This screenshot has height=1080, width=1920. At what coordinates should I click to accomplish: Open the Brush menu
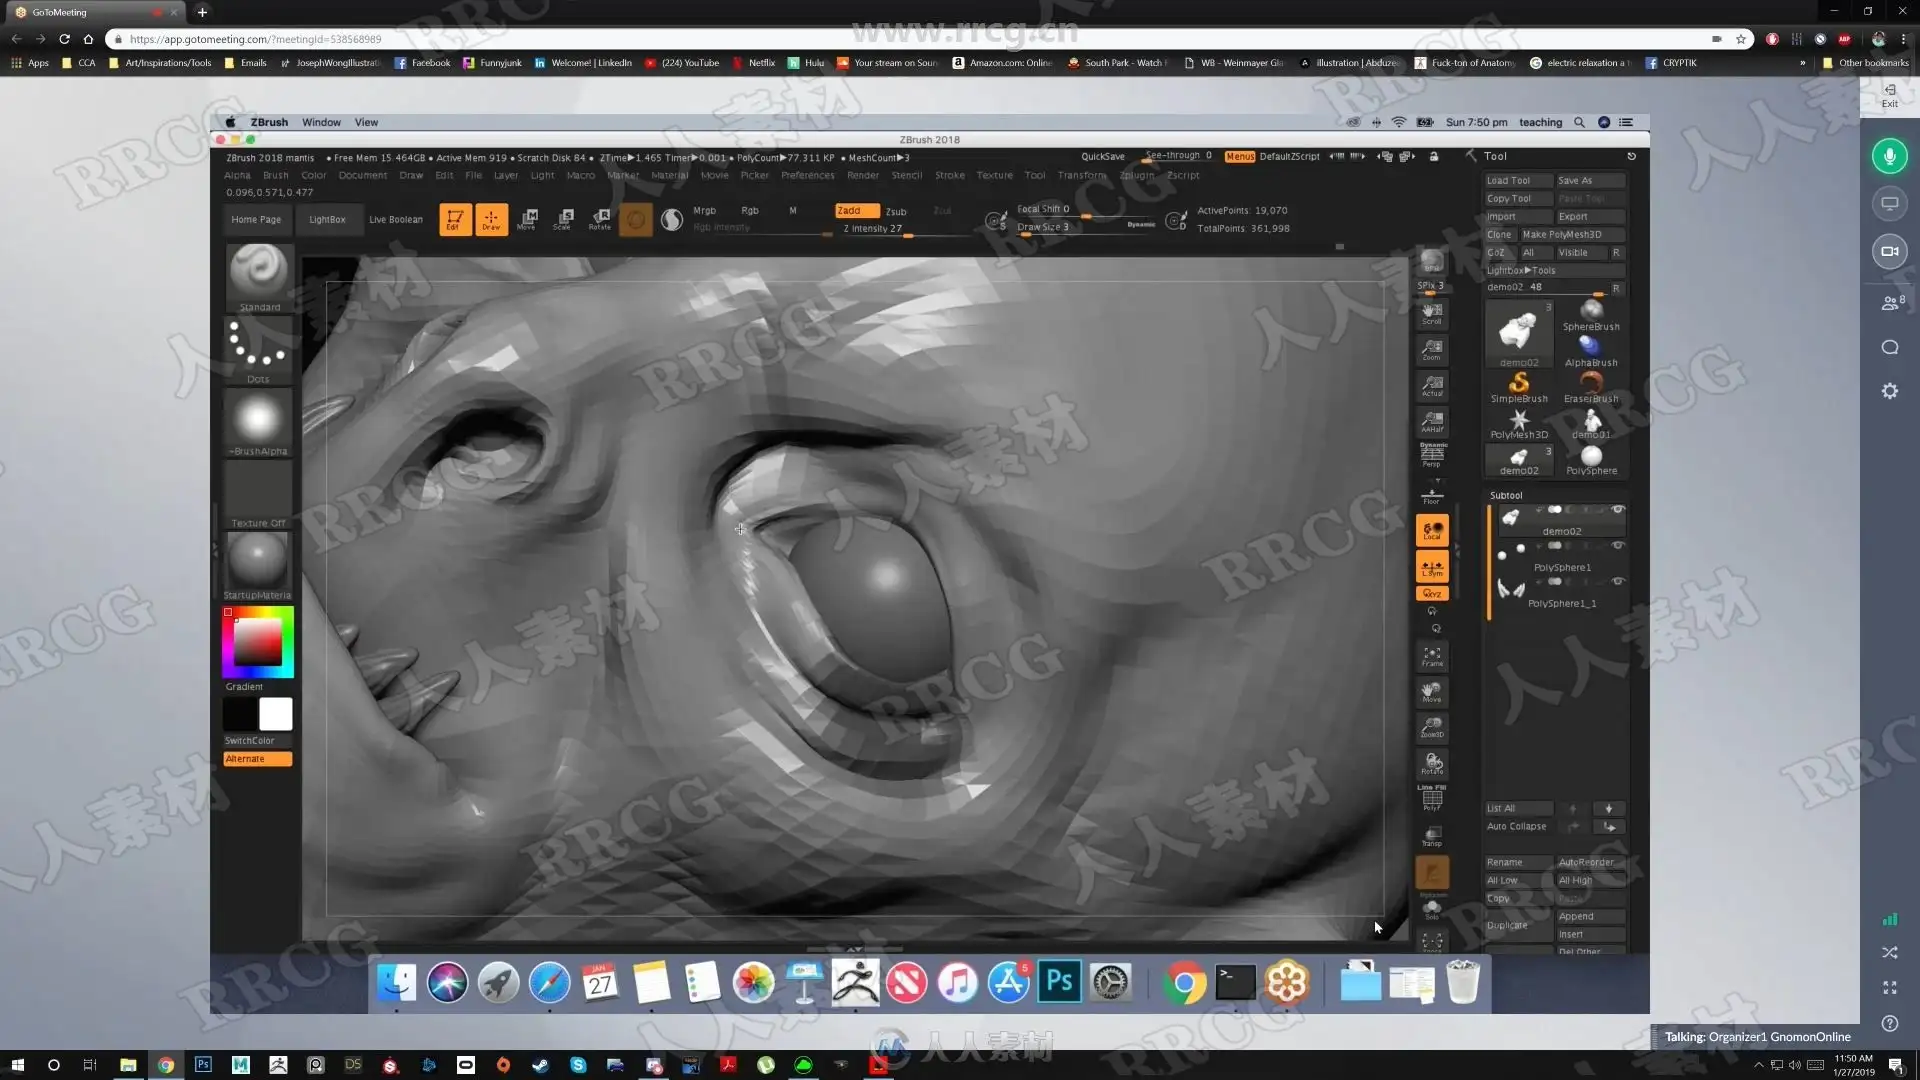275,175
